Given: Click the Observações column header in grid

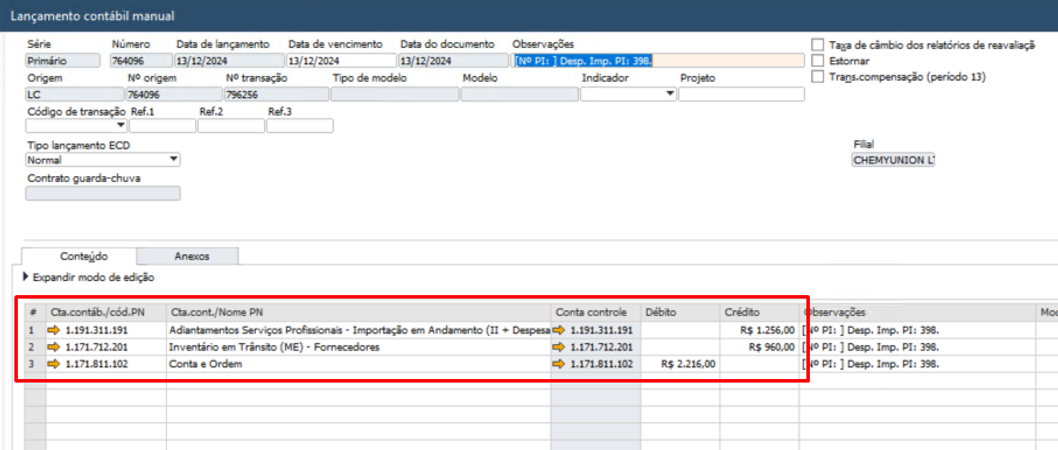Looking at the screenshot, I should (917, 312).
